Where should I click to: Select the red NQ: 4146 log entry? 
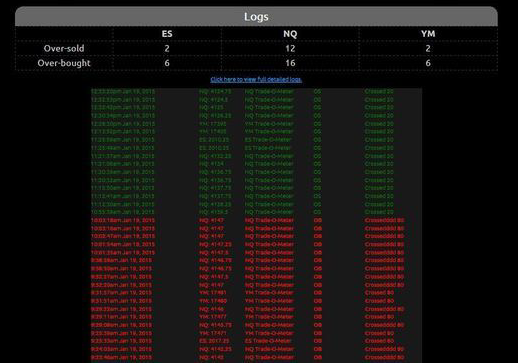[x=247, y=309]
